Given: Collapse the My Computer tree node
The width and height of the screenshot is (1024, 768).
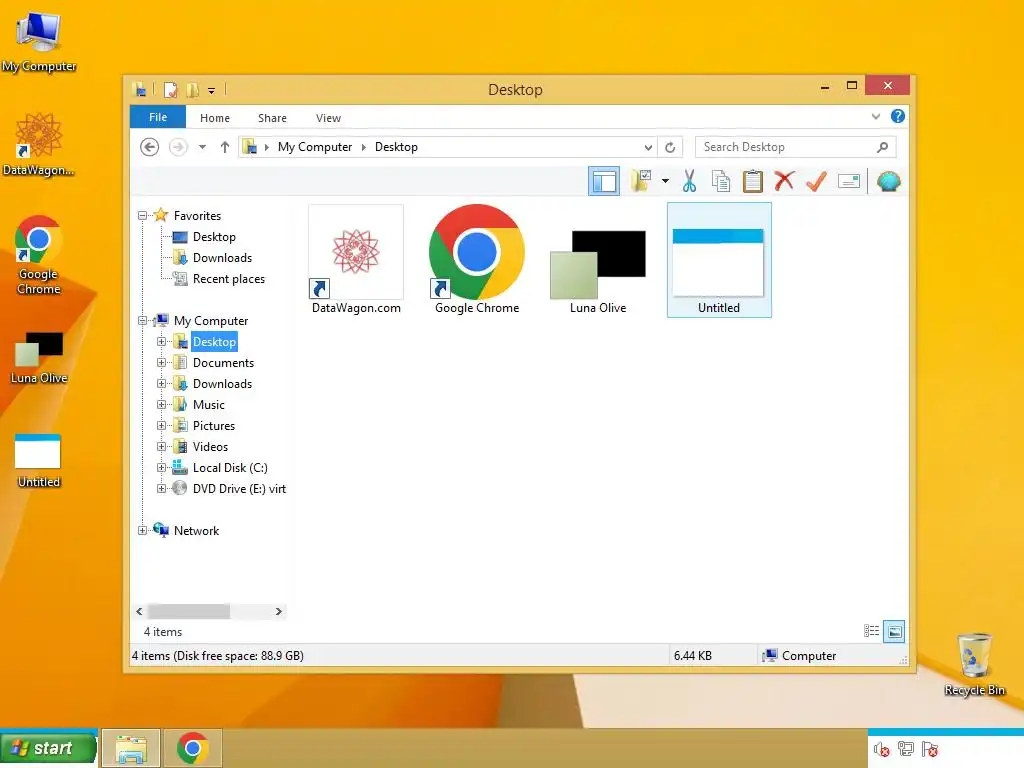Looking at the screenshot, I should point(142,321).
